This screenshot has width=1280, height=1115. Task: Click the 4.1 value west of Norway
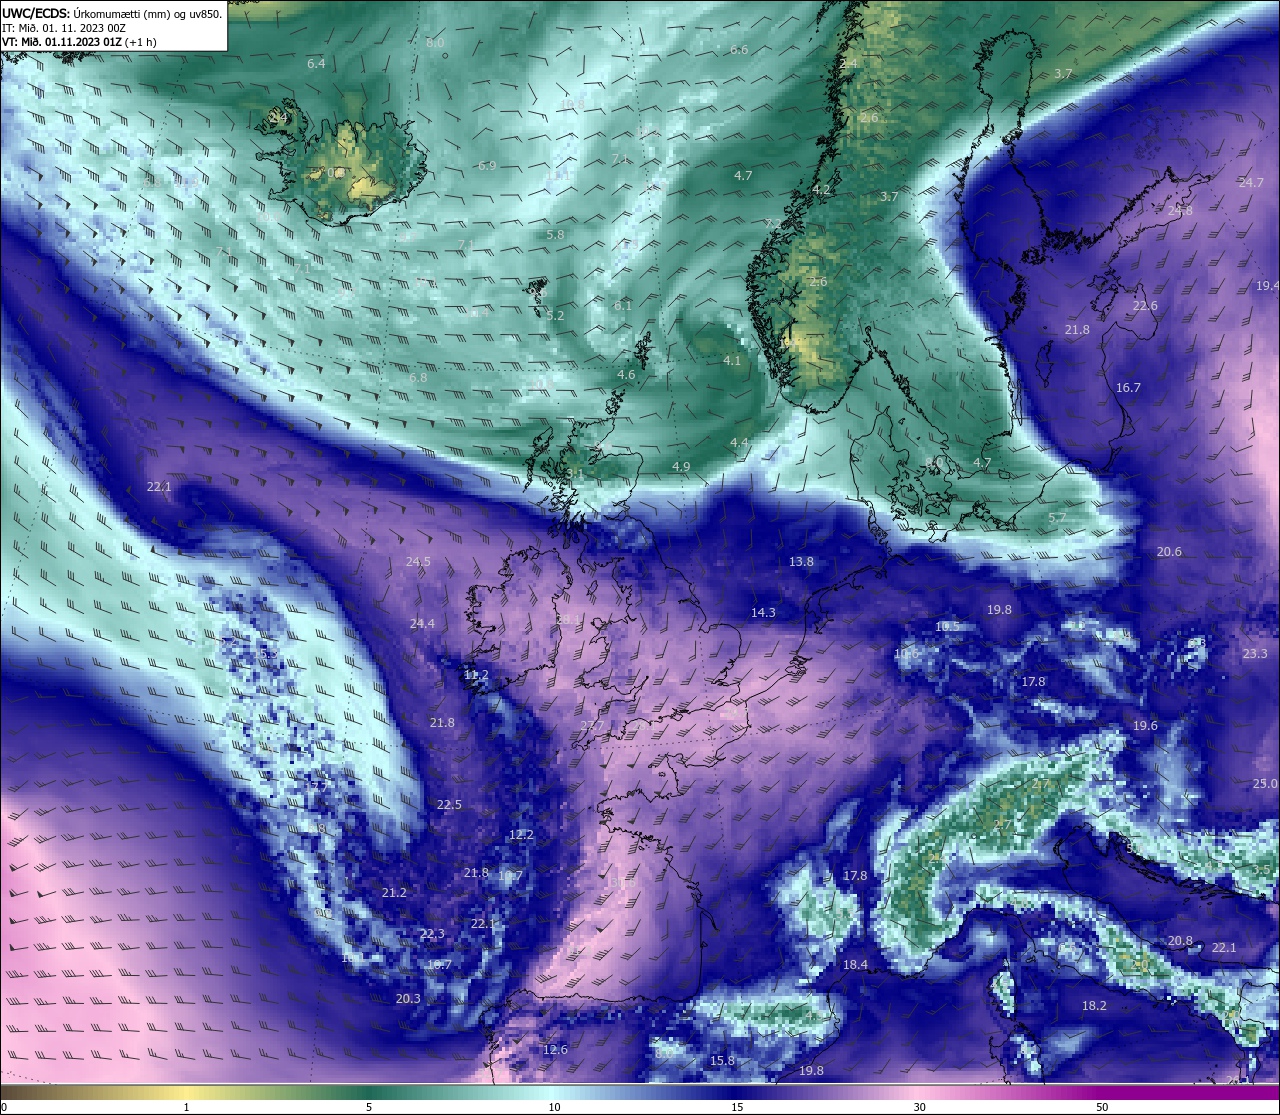point(732,360)
